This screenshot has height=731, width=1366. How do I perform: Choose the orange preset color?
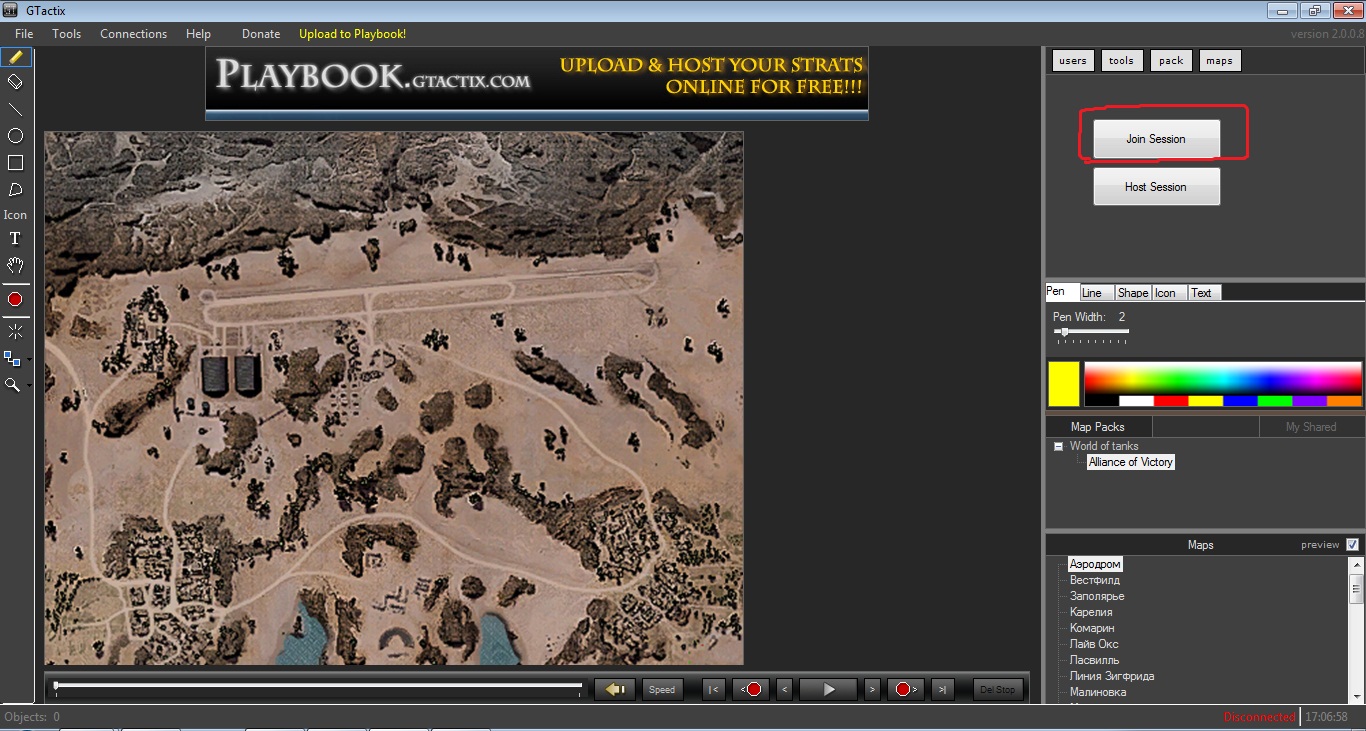1344,401
